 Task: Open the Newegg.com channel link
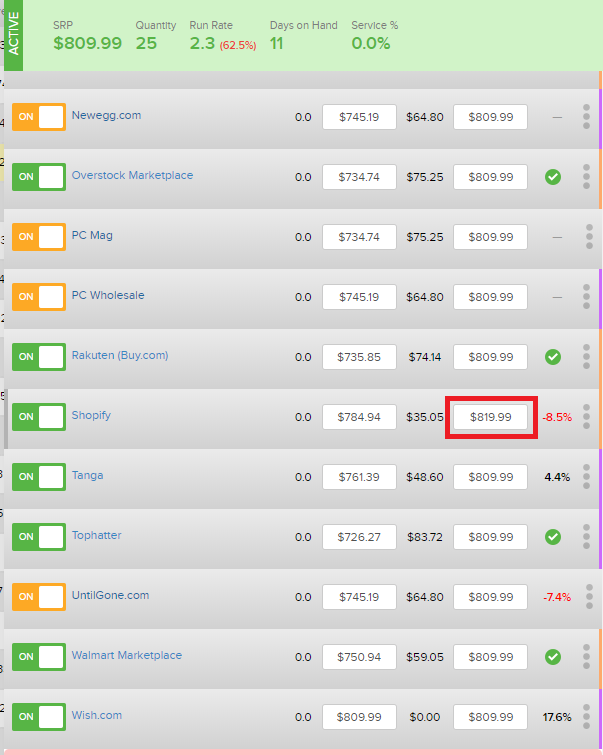[106, 115]
